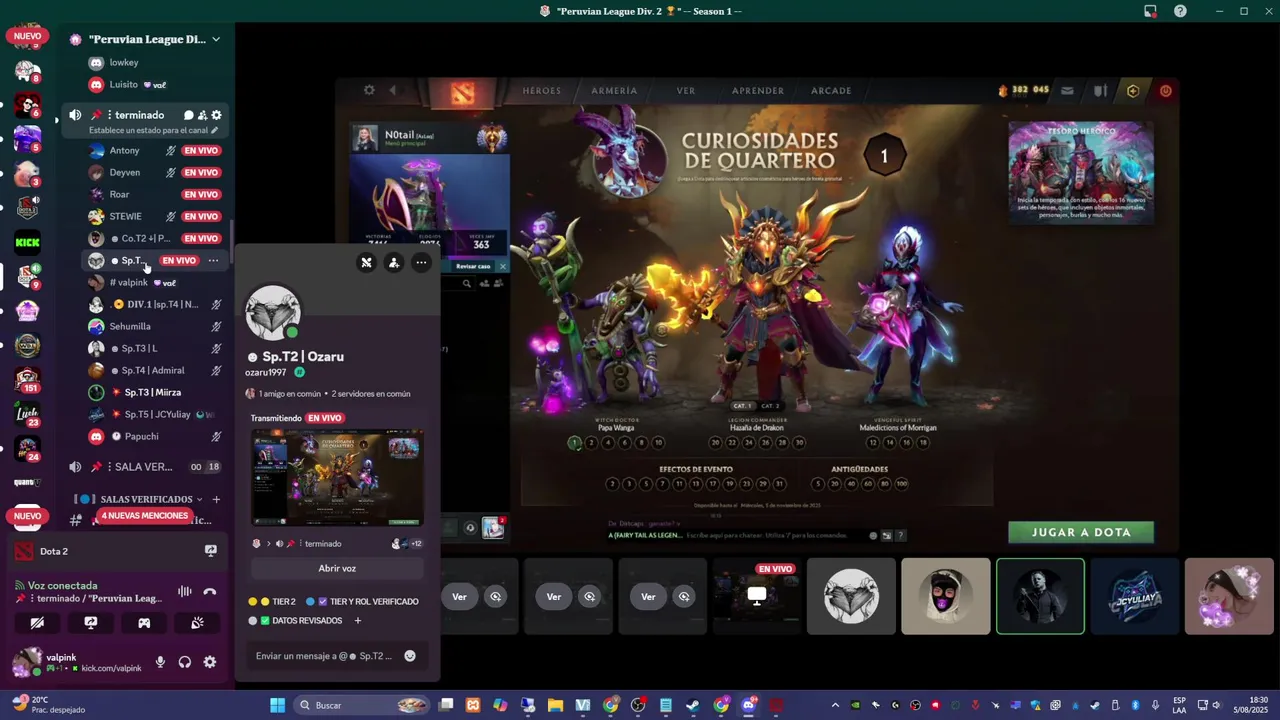Click the Abrir voz button

(337, 568)
